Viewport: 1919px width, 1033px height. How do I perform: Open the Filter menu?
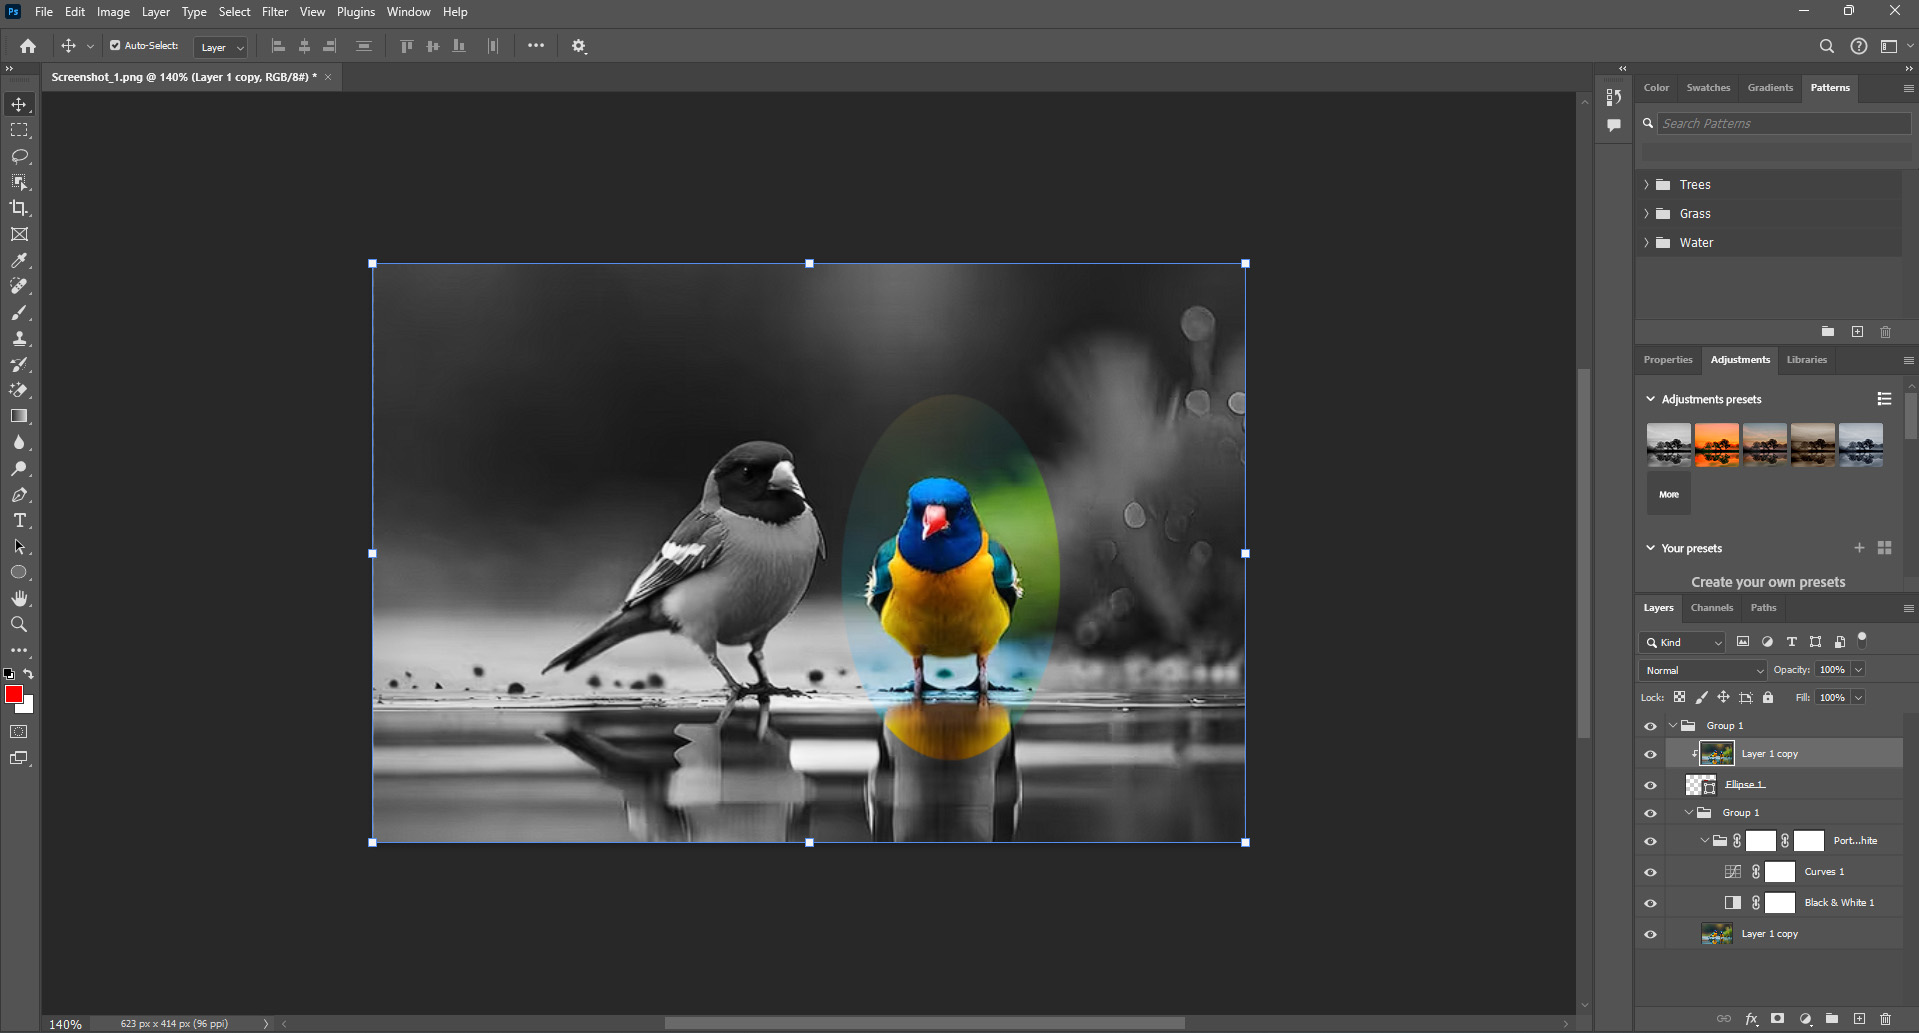pyautogui.click(x=275, y=11)
